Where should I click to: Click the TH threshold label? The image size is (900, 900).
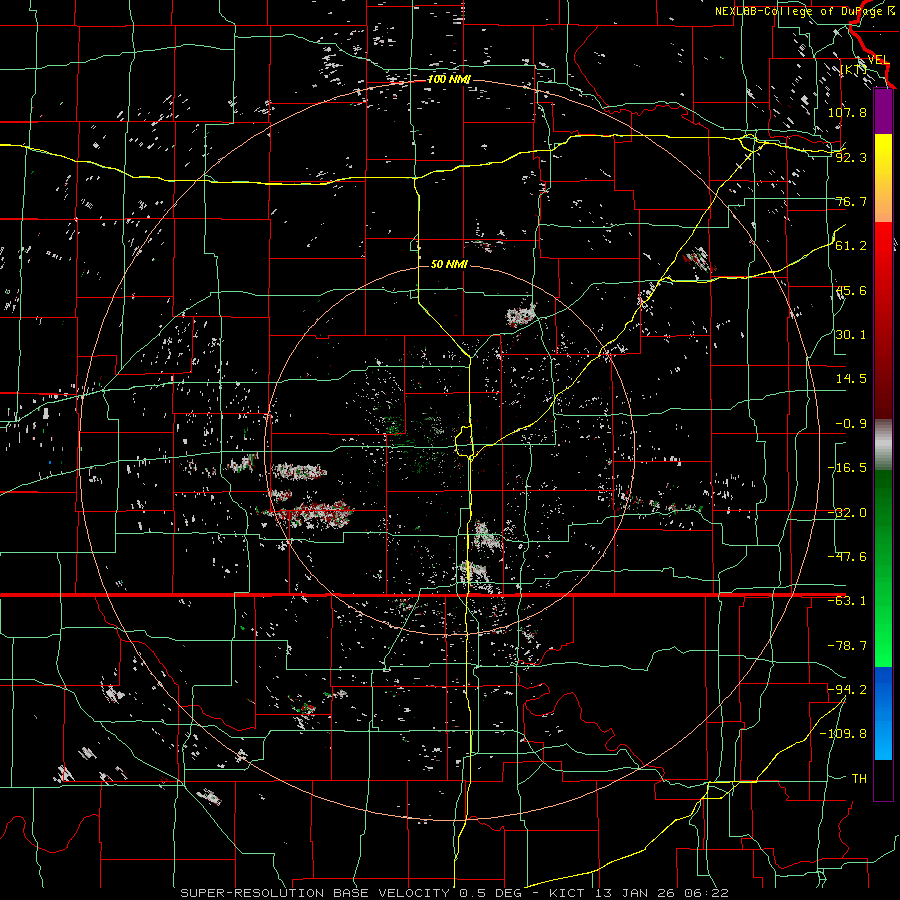(859, 778)
